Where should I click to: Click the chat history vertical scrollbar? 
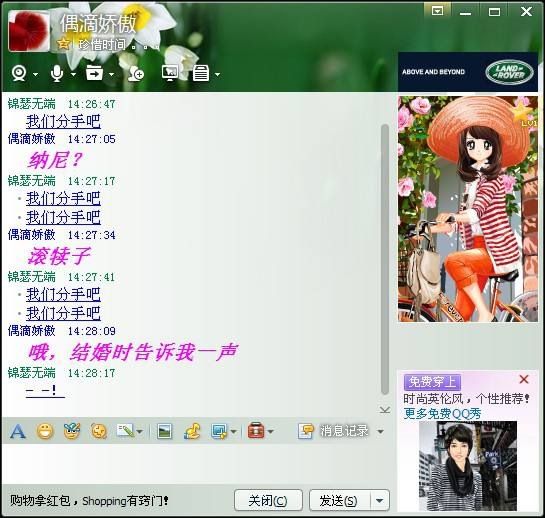tap(384, 259)
